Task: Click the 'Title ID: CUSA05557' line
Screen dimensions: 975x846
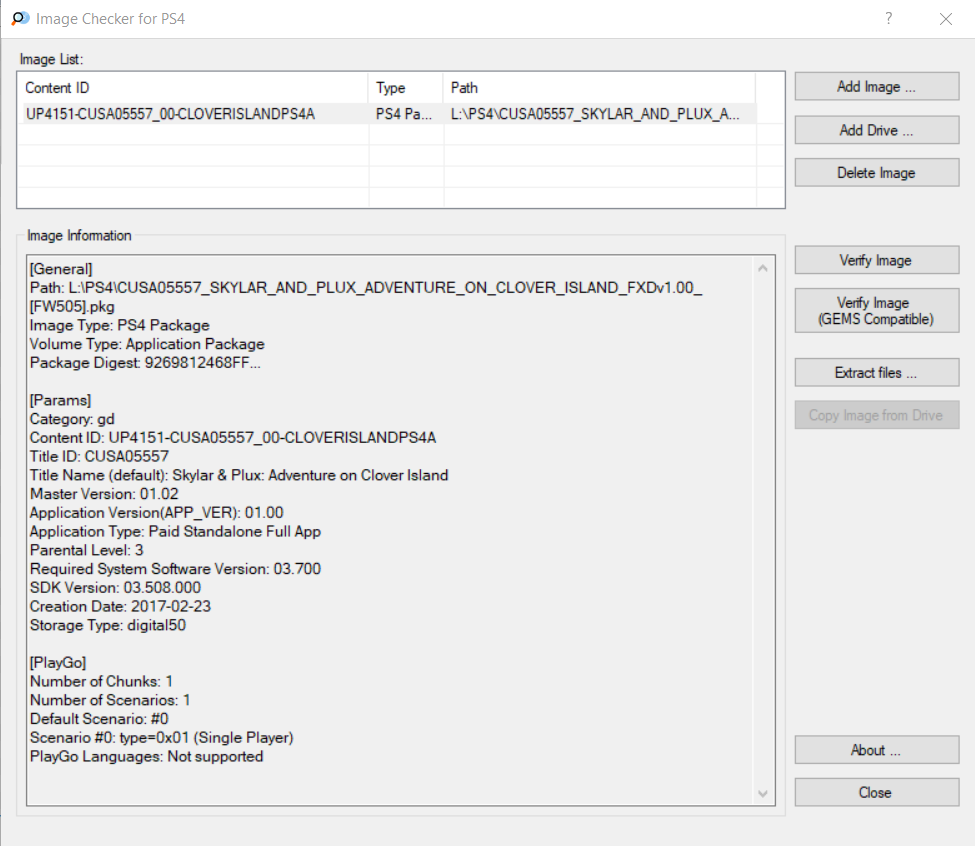Action: (x=99, y=456)
